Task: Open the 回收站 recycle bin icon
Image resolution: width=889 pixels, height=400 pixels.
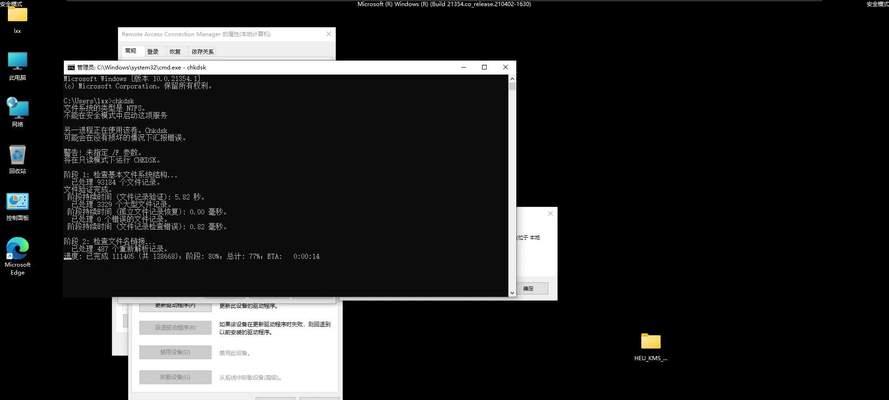Action: click(x=17, y=159)
